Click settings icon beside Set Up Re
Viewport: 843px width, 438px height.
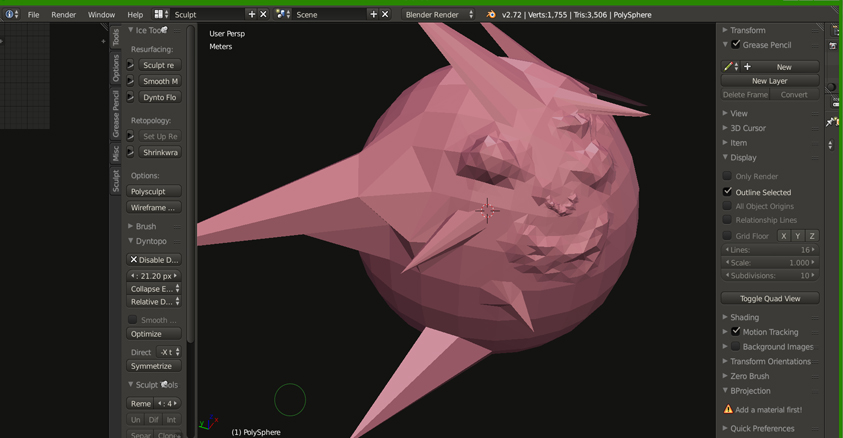pos(131,137)
